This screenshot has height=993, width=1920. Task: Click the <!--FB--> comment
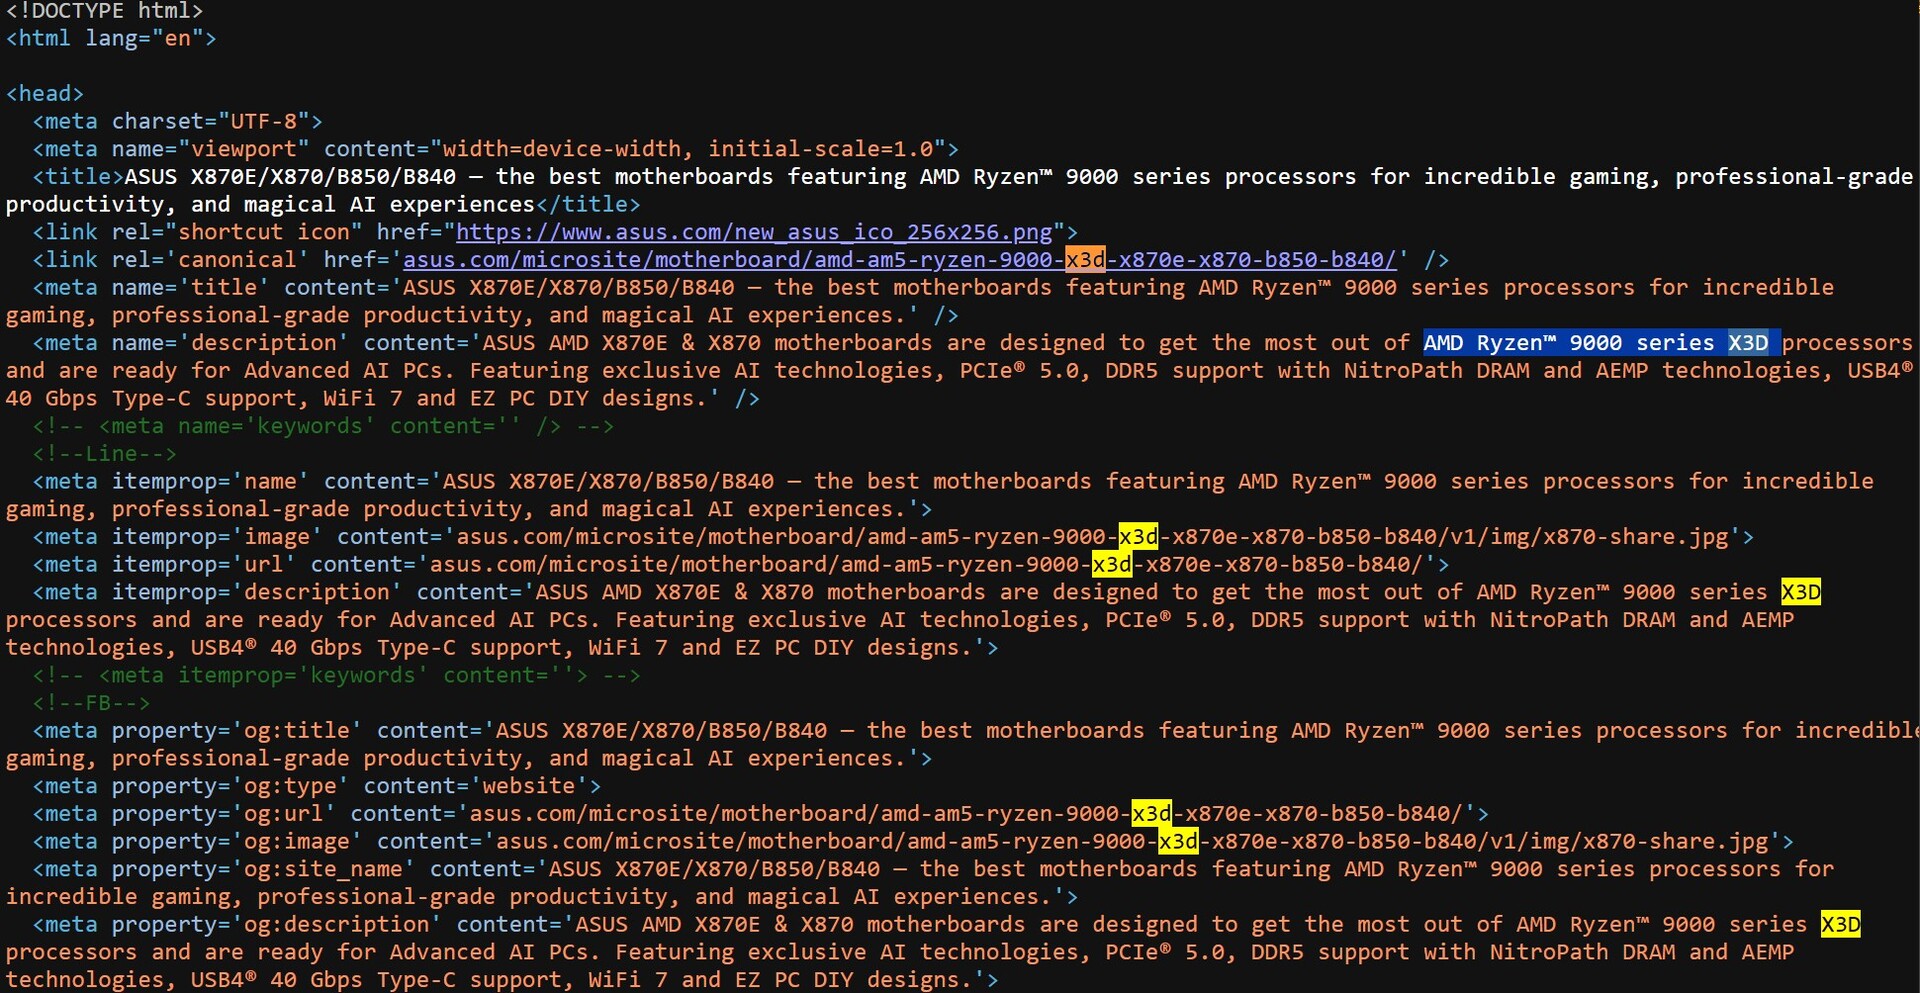pos(91,703)
